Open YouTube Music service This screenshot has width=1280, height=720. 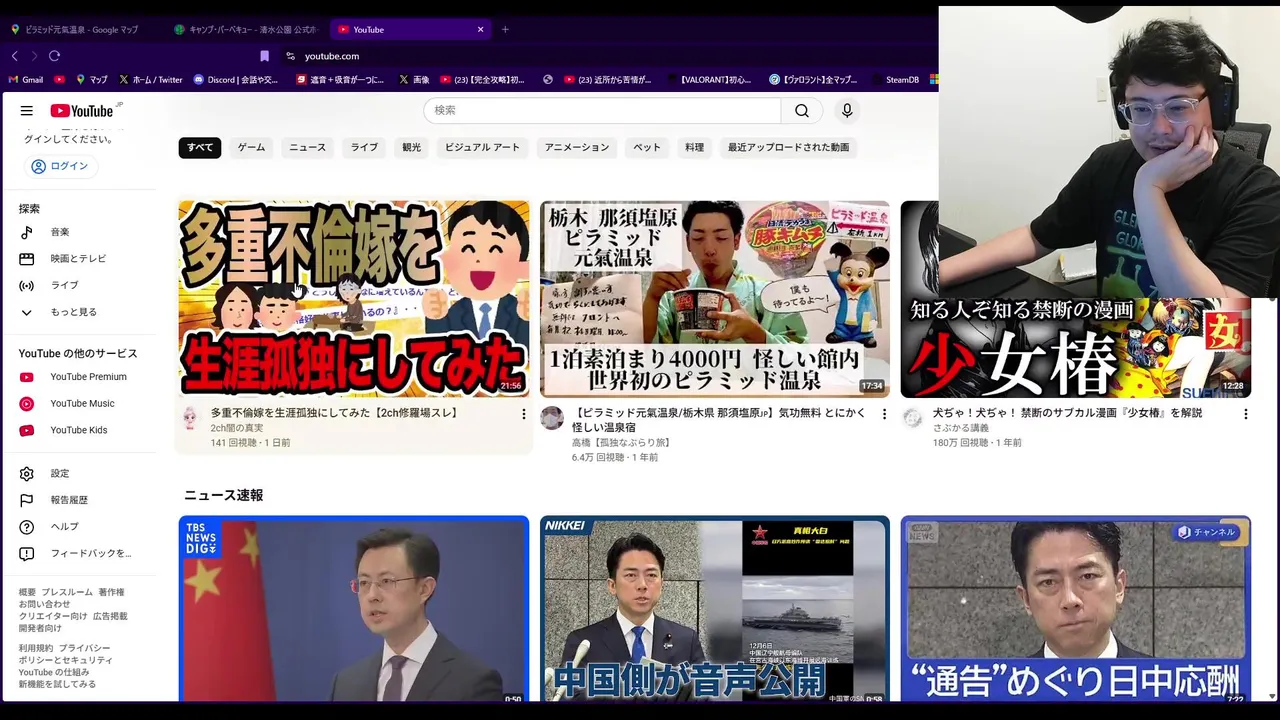80,404
